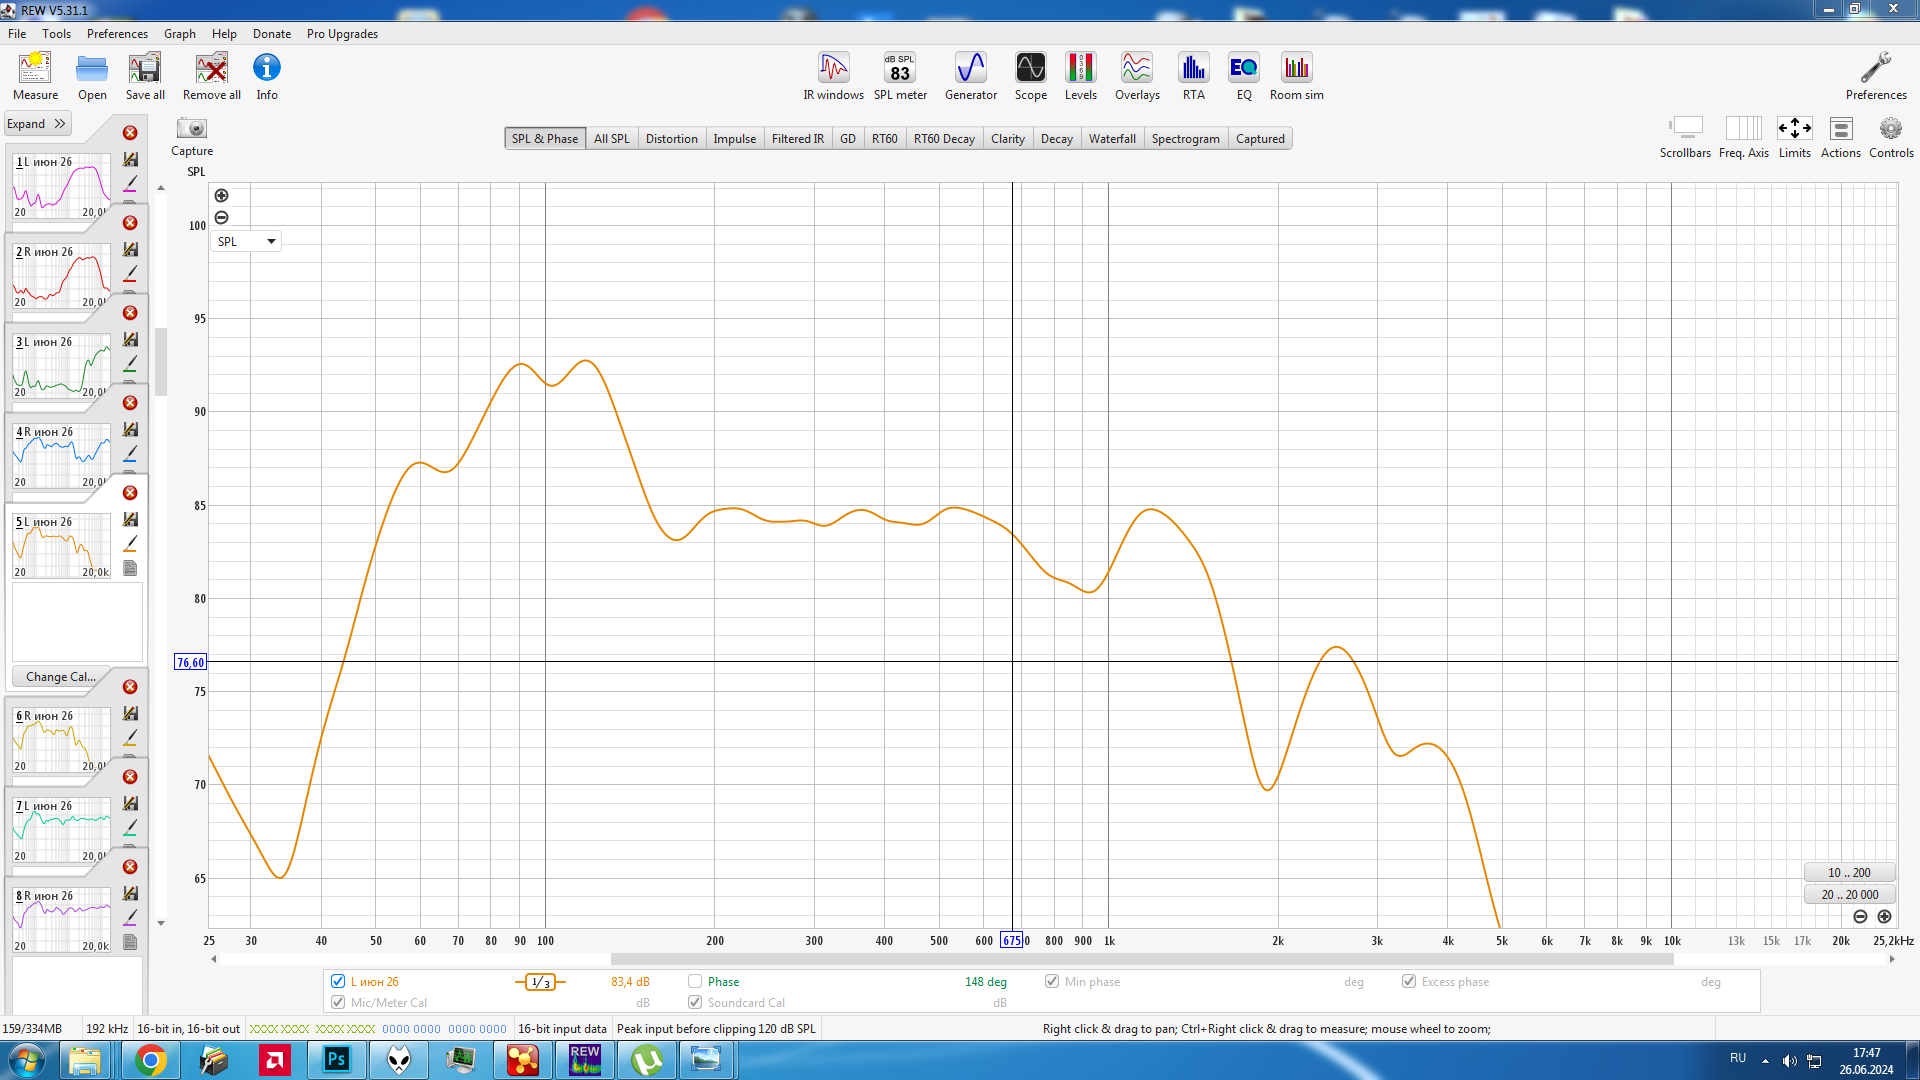The image size is (1920, 1080).
Task: Click the Change Cal... button
Action: (x=60, y=677)
